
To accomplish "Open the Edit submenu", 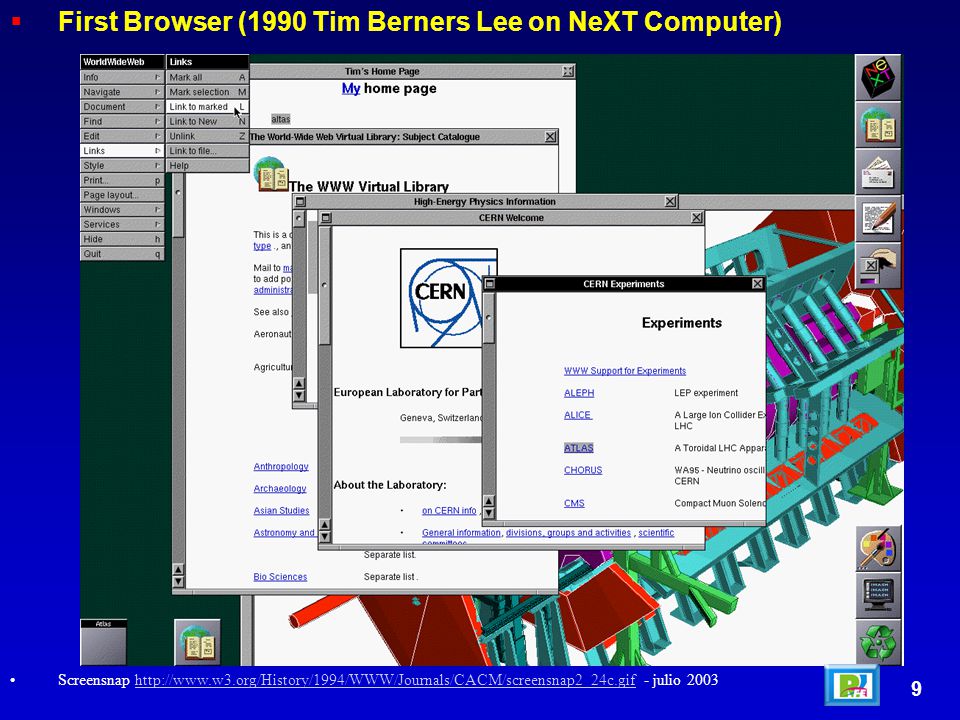I will [x=122, y=136].
